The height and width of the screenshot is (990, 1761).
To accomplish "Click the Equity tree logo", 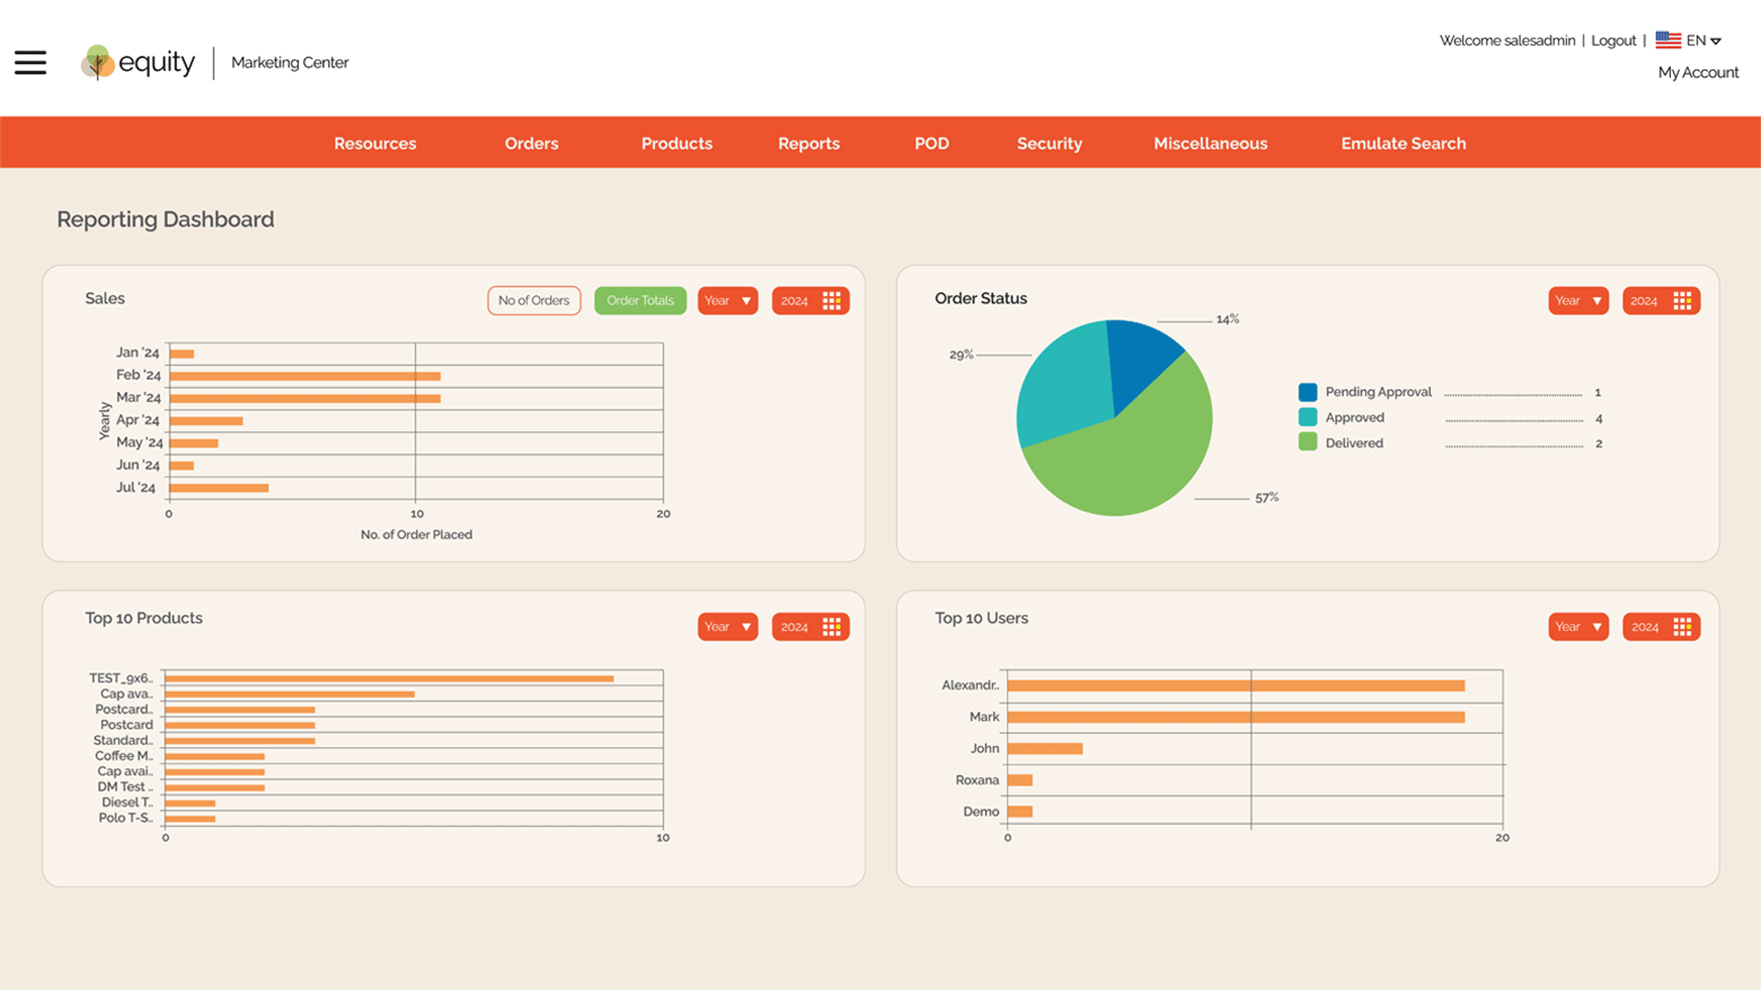I will coord(97,62).
